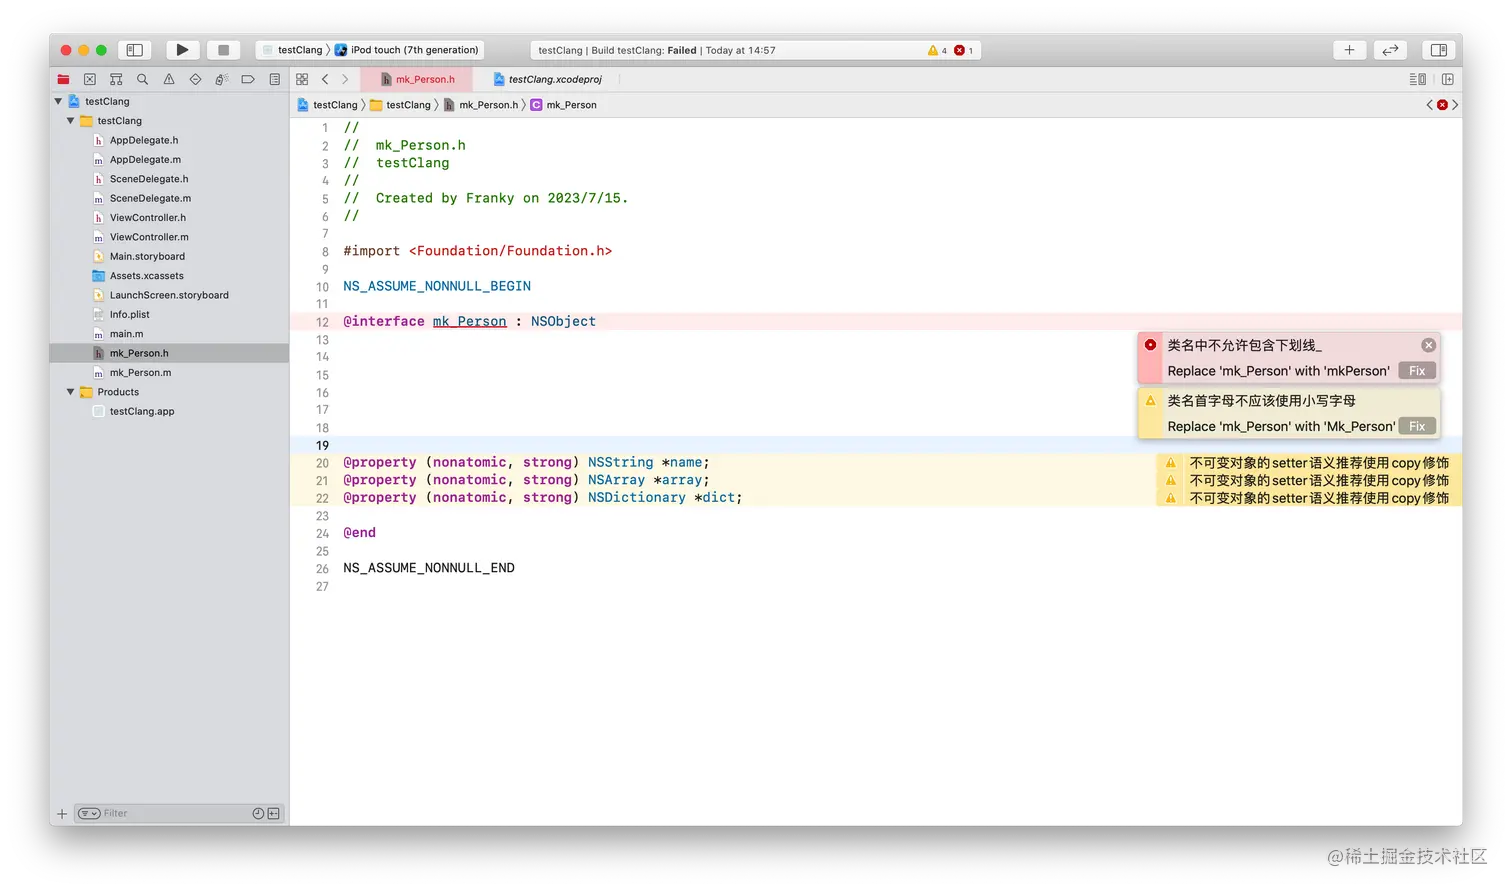The height and width of the screenshot is (891, 1512).
Task: Open AppDelegate.m in navigator
Action: tap(145, 160)
